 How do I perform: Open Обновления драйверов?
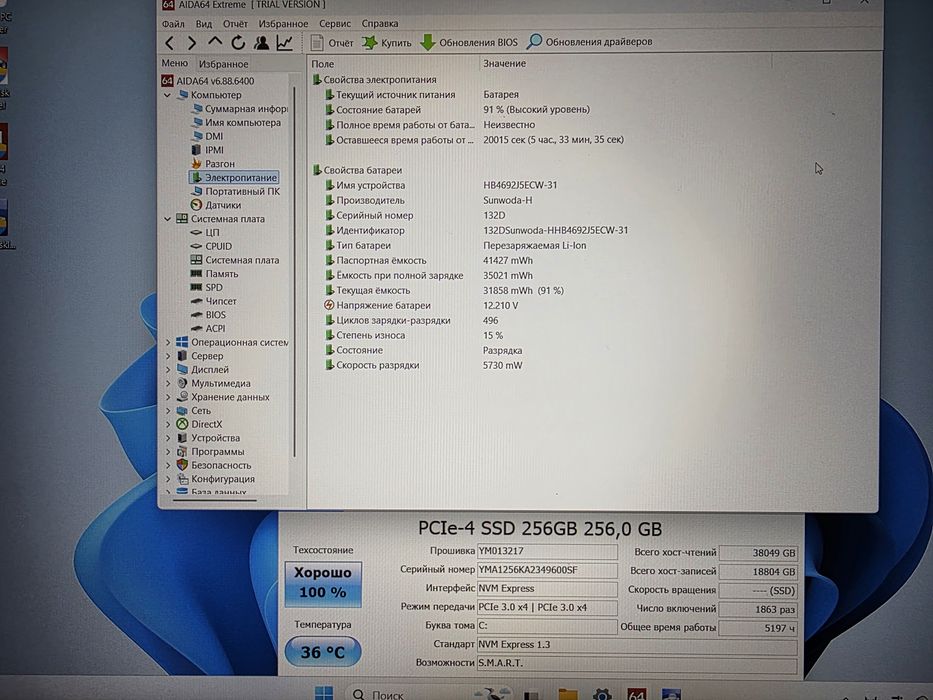(590, 42)
